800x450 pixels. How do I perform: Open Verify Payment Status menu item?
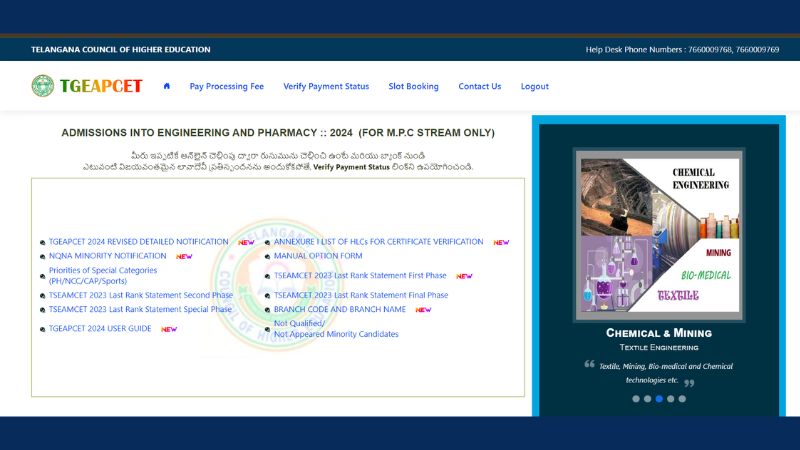[x=326, y=86]
